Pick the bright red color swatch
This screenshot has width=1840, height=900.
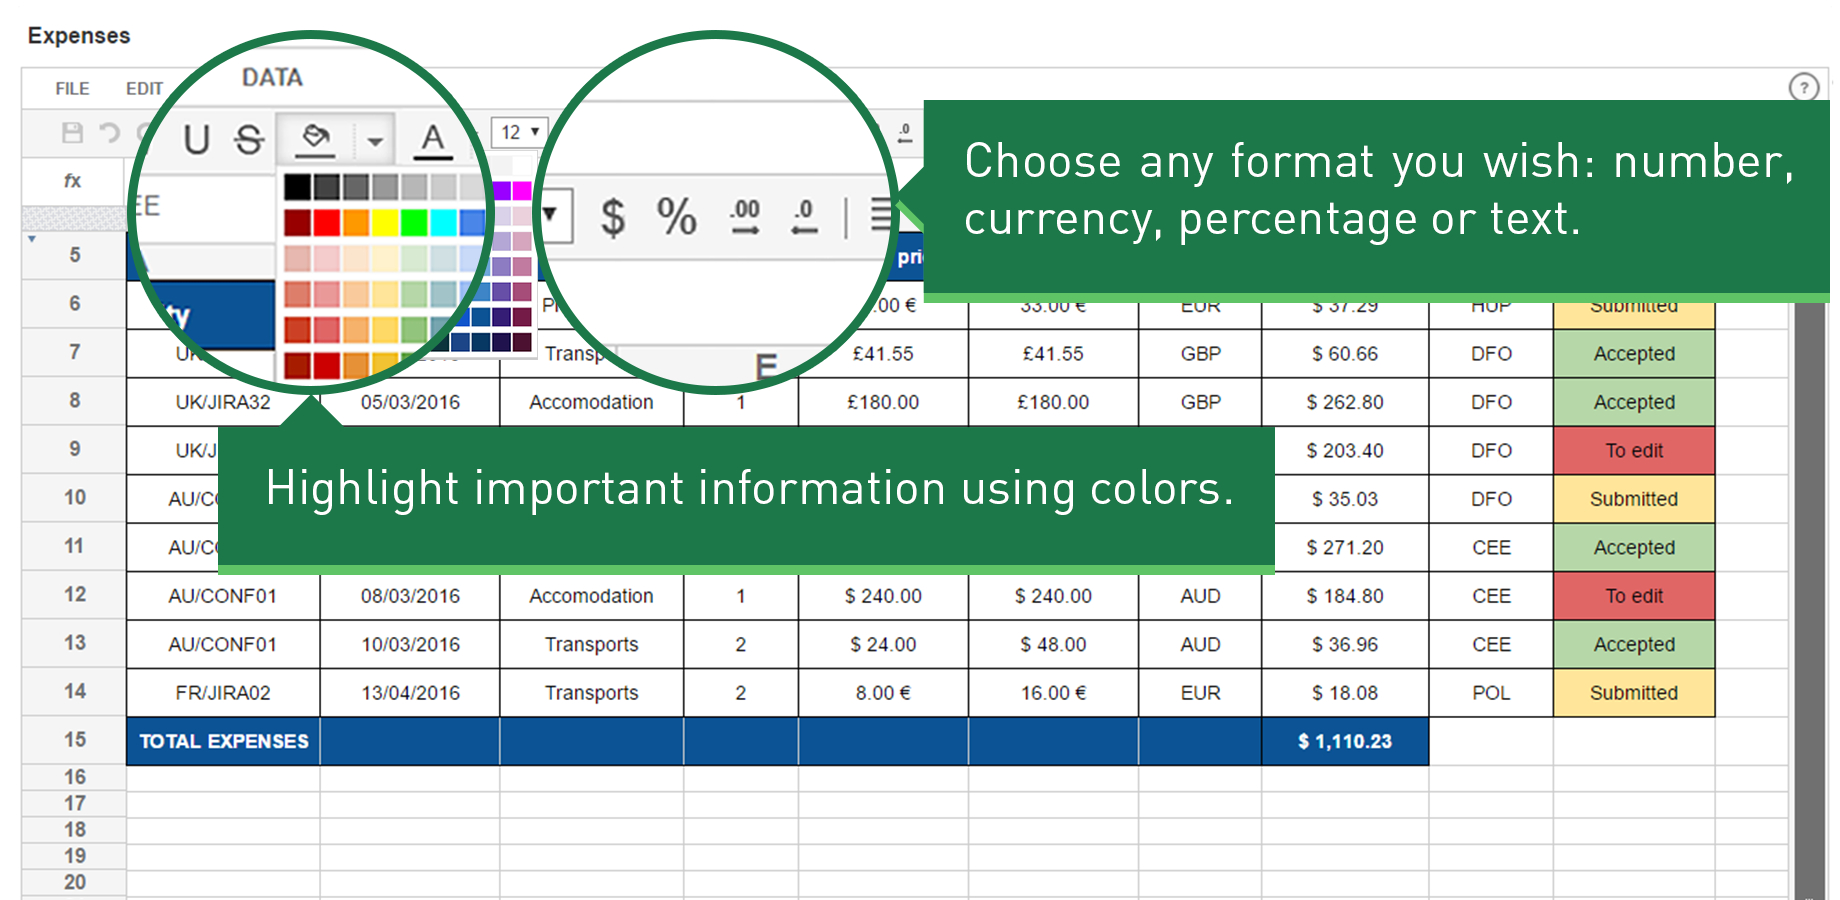tap(327, 222)
